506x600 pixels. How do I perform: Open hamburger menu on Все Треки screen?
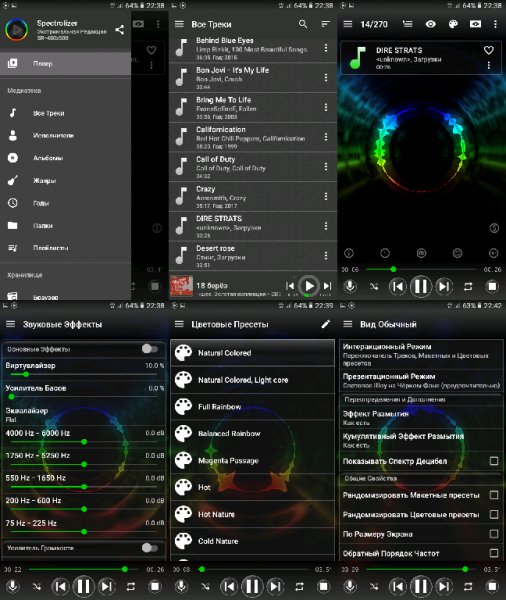point(179,24)
